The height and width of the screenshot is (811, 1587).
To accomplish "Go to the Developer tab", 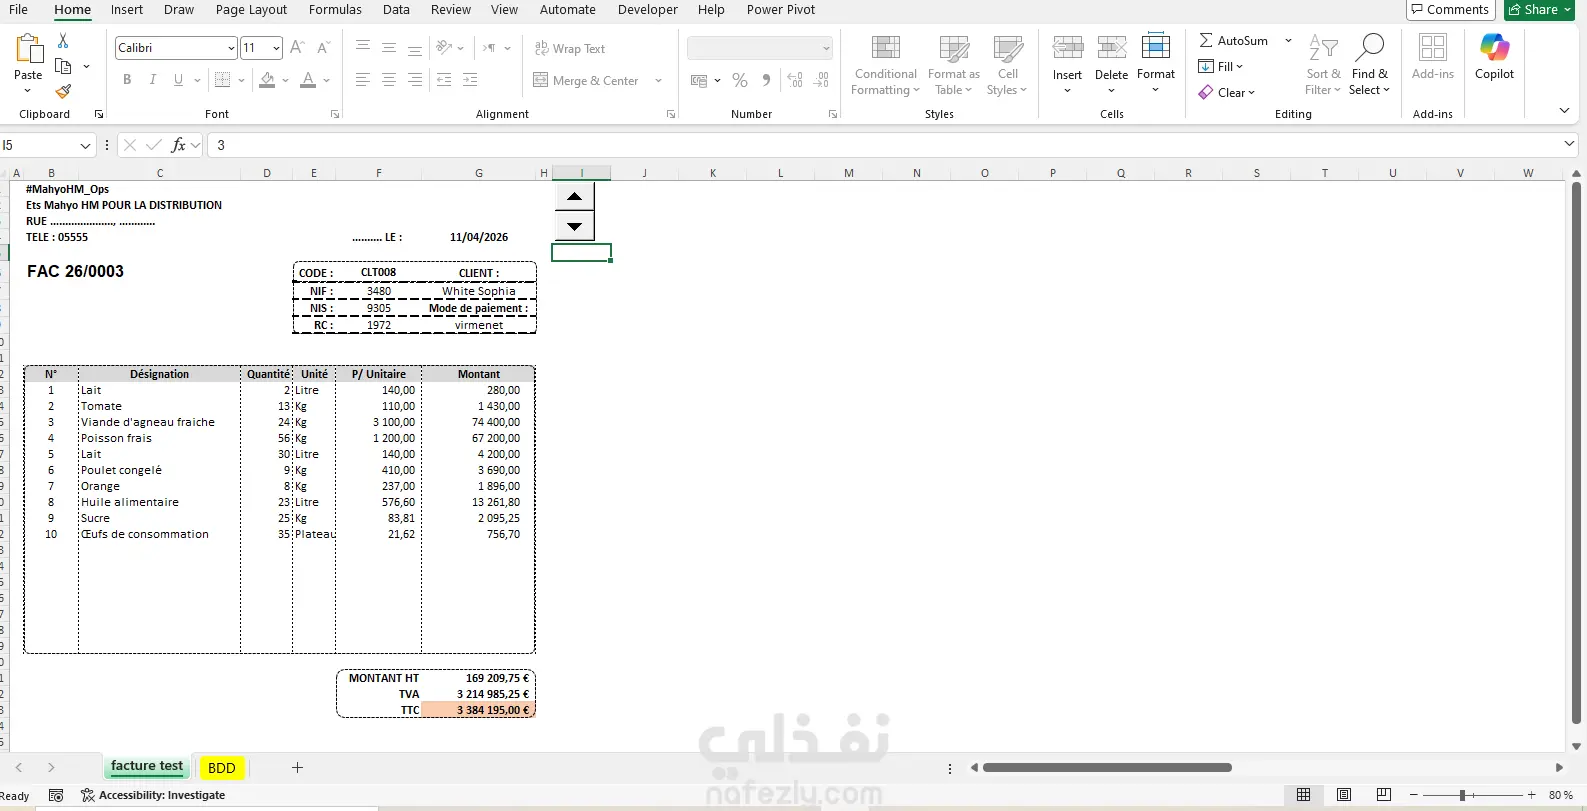I will click(648, 10).
